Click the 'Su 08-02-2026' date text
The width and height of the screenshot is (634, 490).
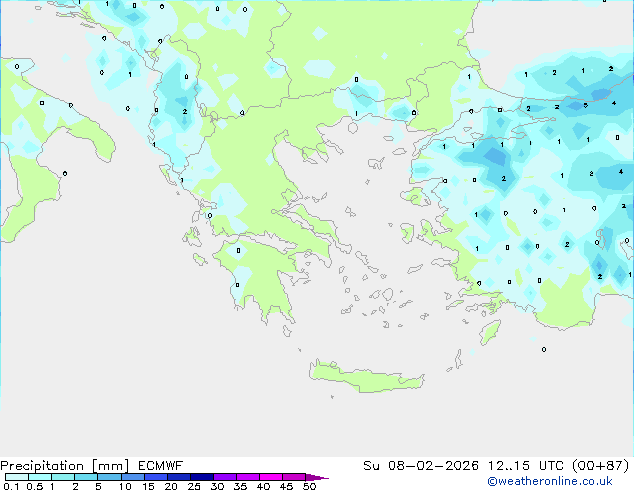coord(421,466)
